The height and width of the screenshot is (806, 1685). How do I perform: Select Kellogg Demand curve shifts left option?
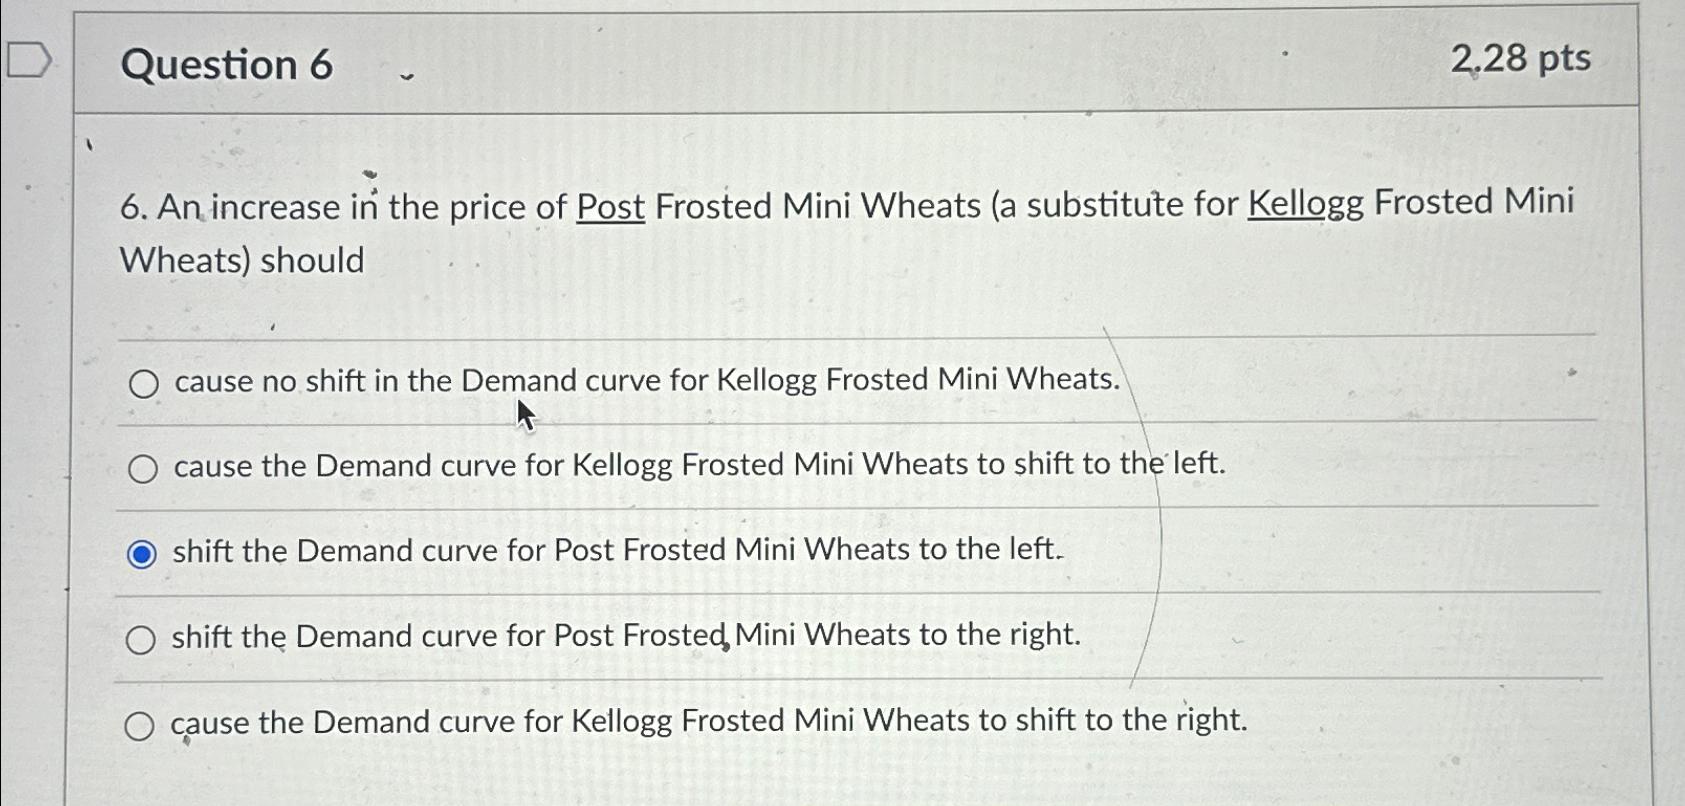pos(143,467)
